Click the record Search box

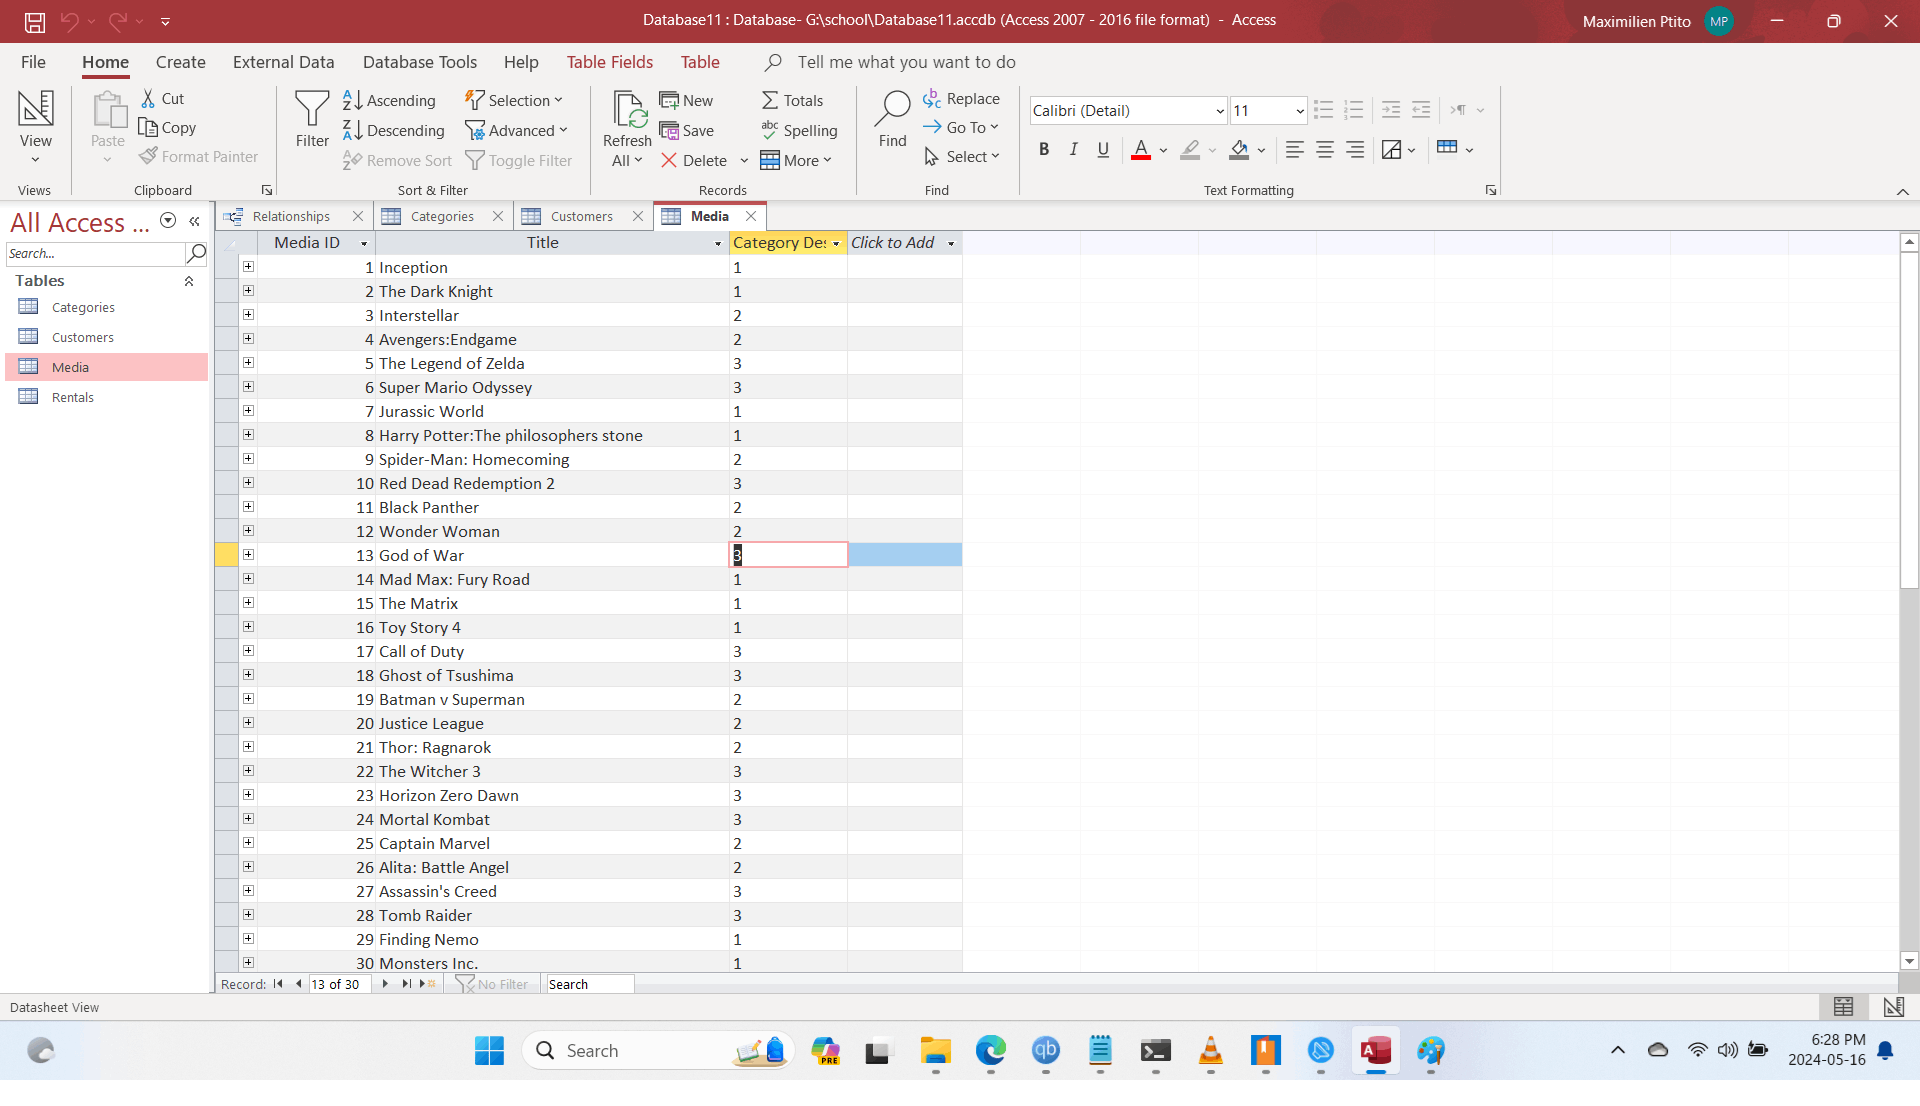pyautogui.click(x=589, y=984)
